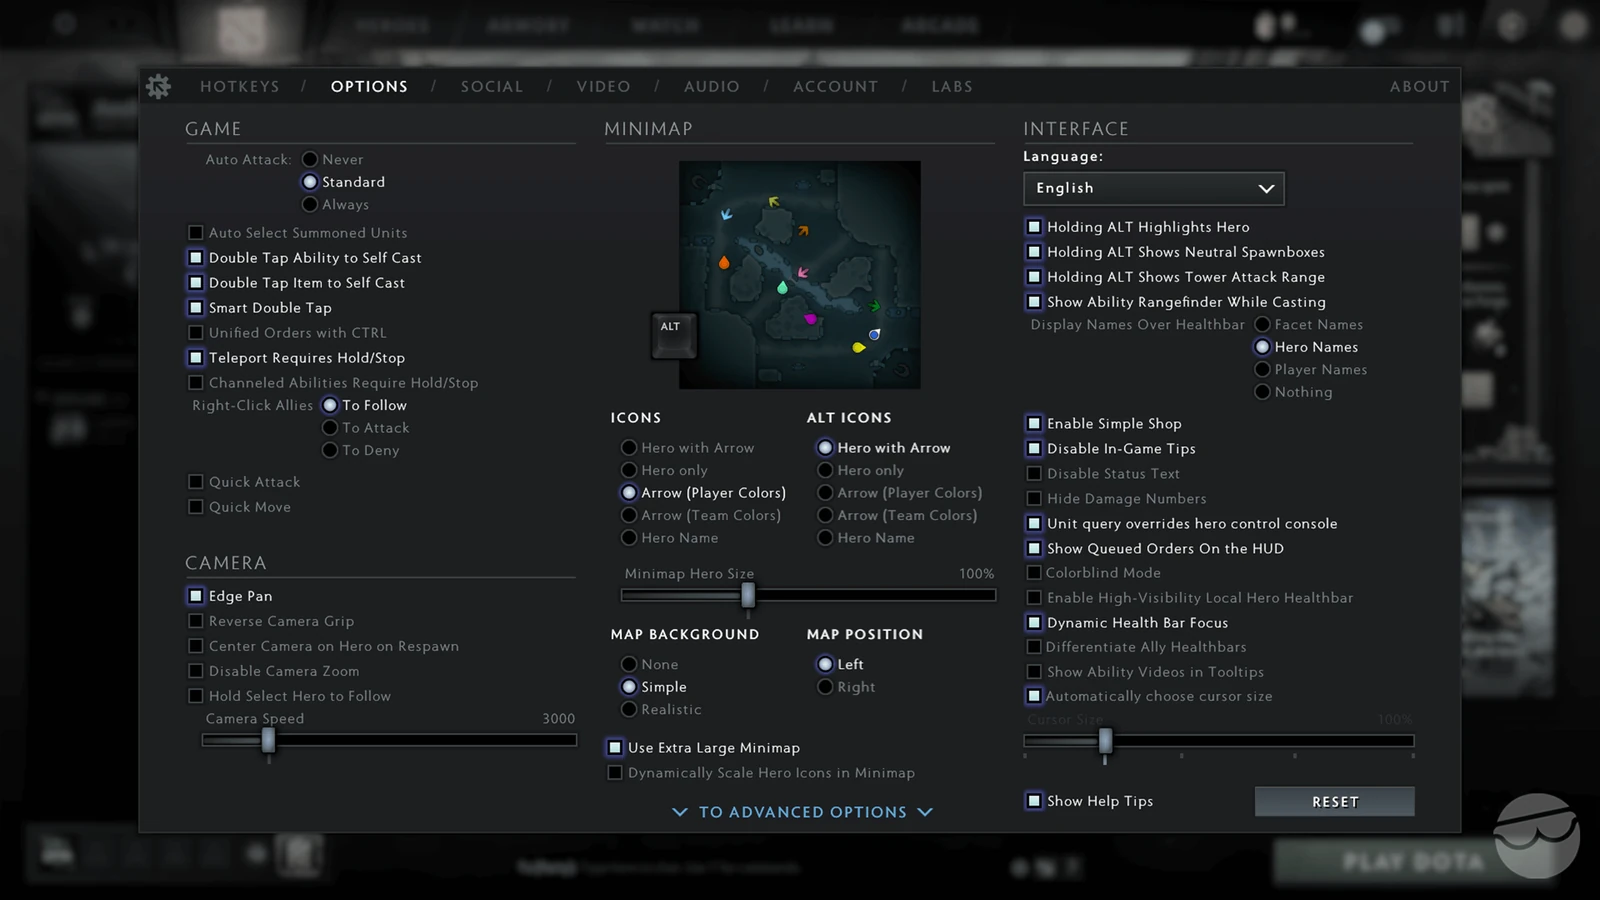This screenshot has height=900, width=1600.
Task: Toggle Double Tap Ability to Self Cast
Action: (x=196, y=258)
